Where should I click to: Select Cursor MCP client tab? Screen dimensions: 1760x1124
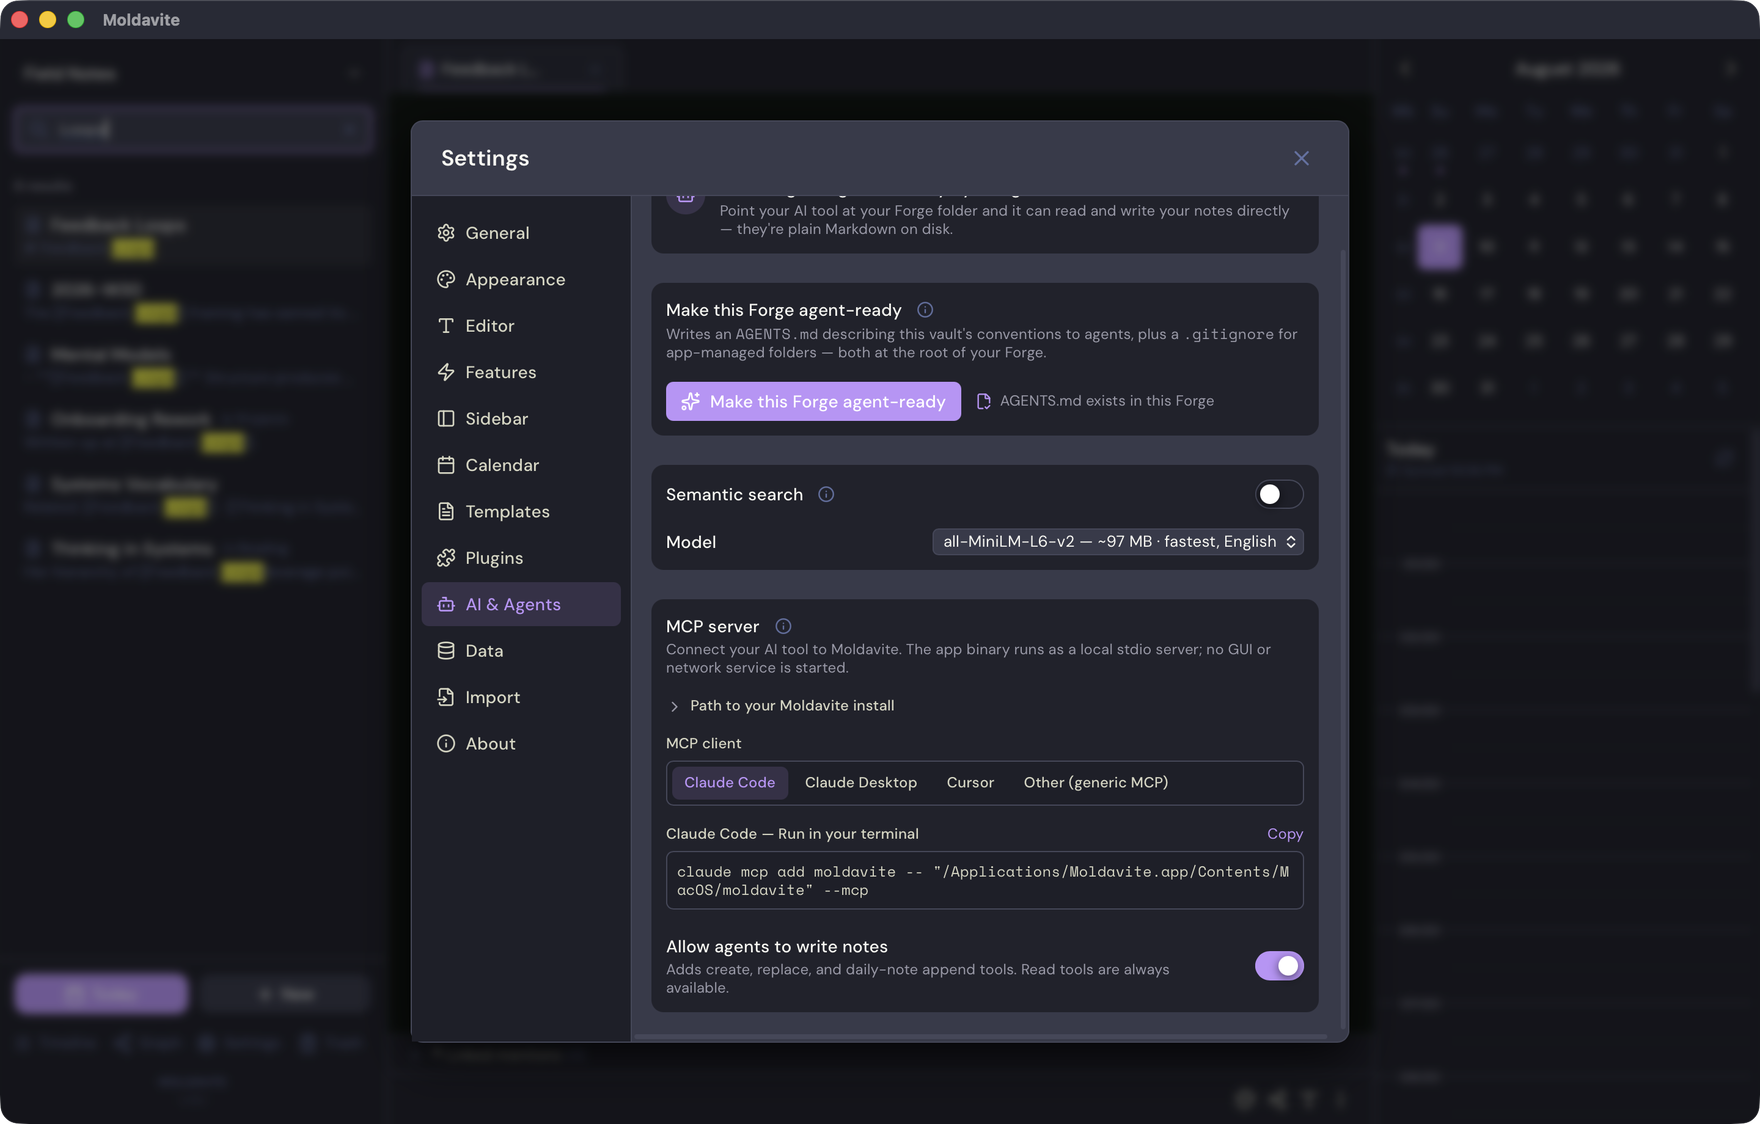(970, 783)
